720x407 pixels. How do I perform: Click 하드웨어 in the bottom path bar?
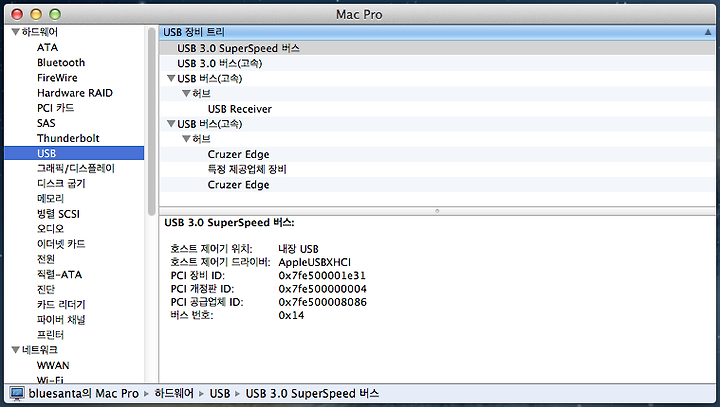pyautogui.click(x=174, y=394)
